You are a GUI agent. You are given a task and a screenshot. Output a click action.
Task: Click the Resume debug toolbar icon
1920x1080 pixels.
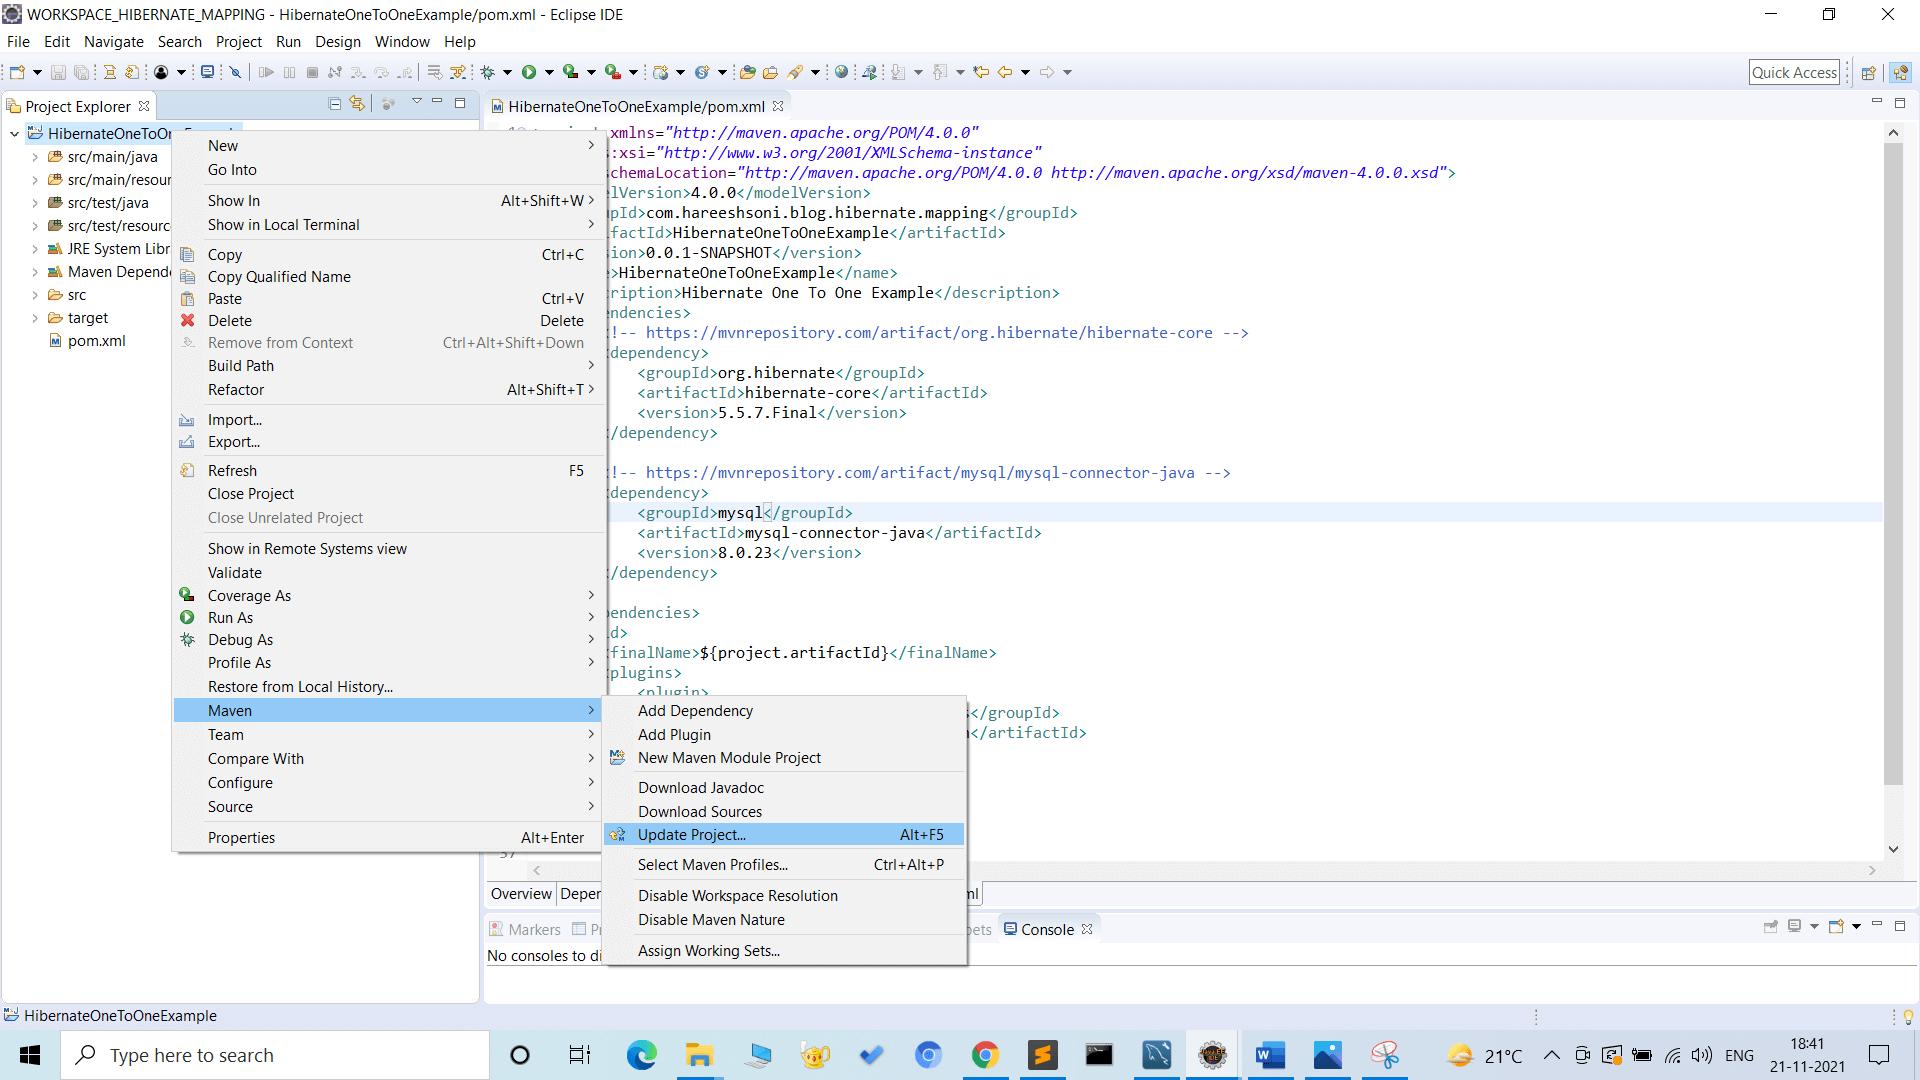[266, 72]
